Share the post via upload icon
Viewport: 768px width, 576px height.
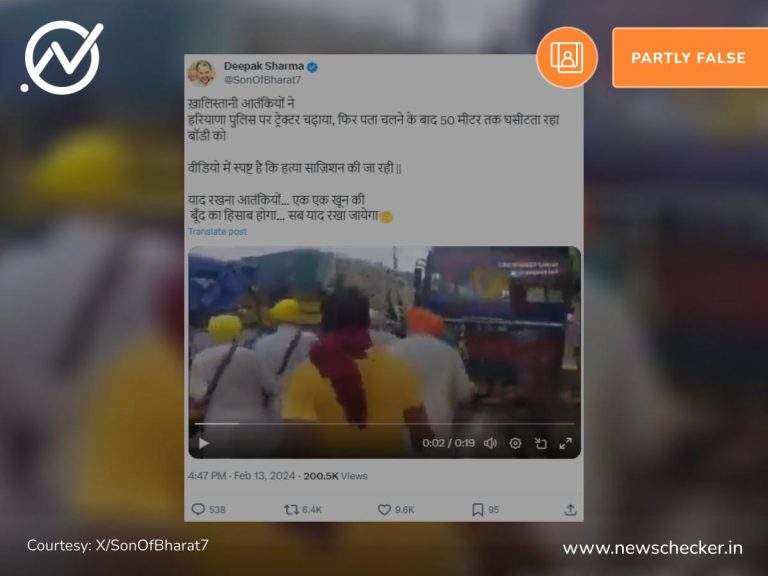pyautogui.click(x=570, y=510)
